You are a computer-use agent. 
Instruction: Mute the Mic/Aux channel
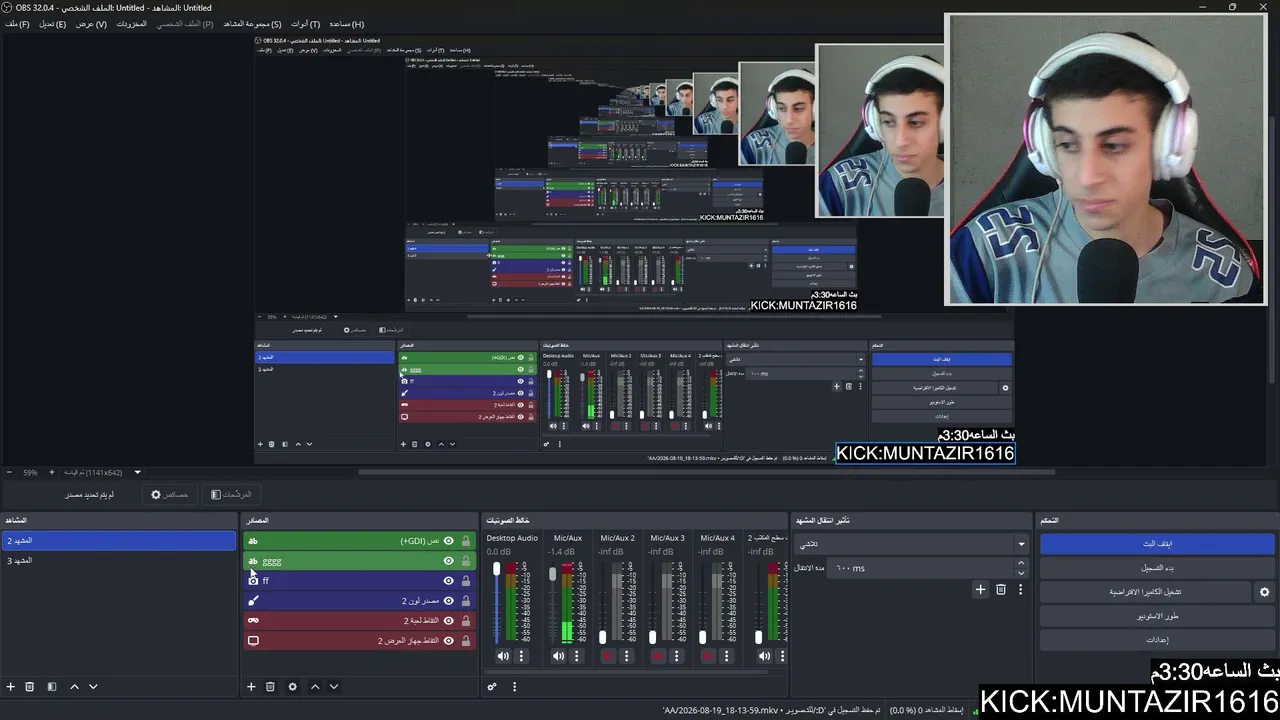click(558, 656)
